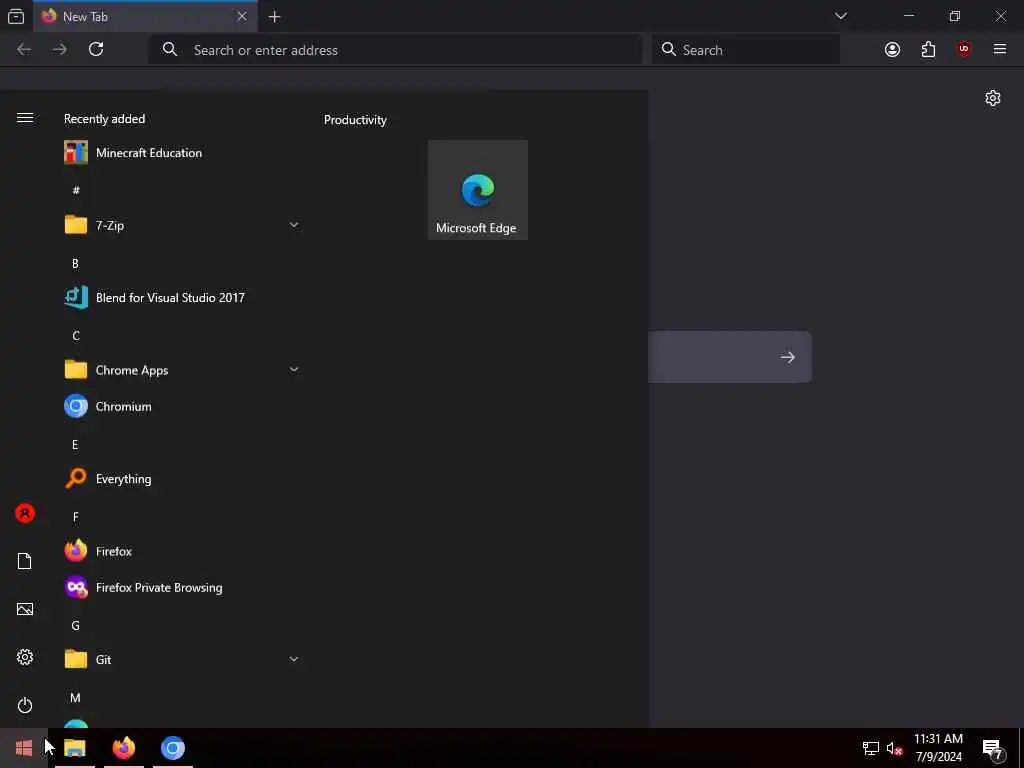
Task: Personalize new tab with gear icon
Action: pyautogui.click(x=993, y=98)
